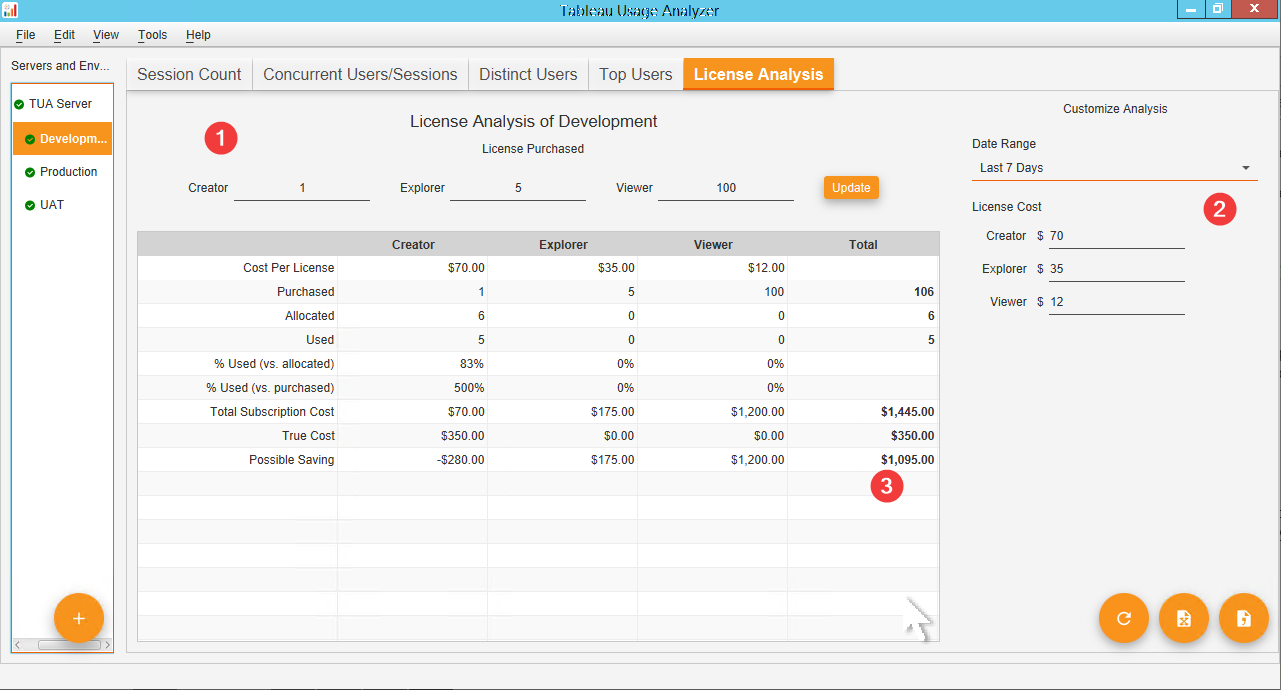
Task: Focus the Viewer license cost input
Action: coord(1115,302)
